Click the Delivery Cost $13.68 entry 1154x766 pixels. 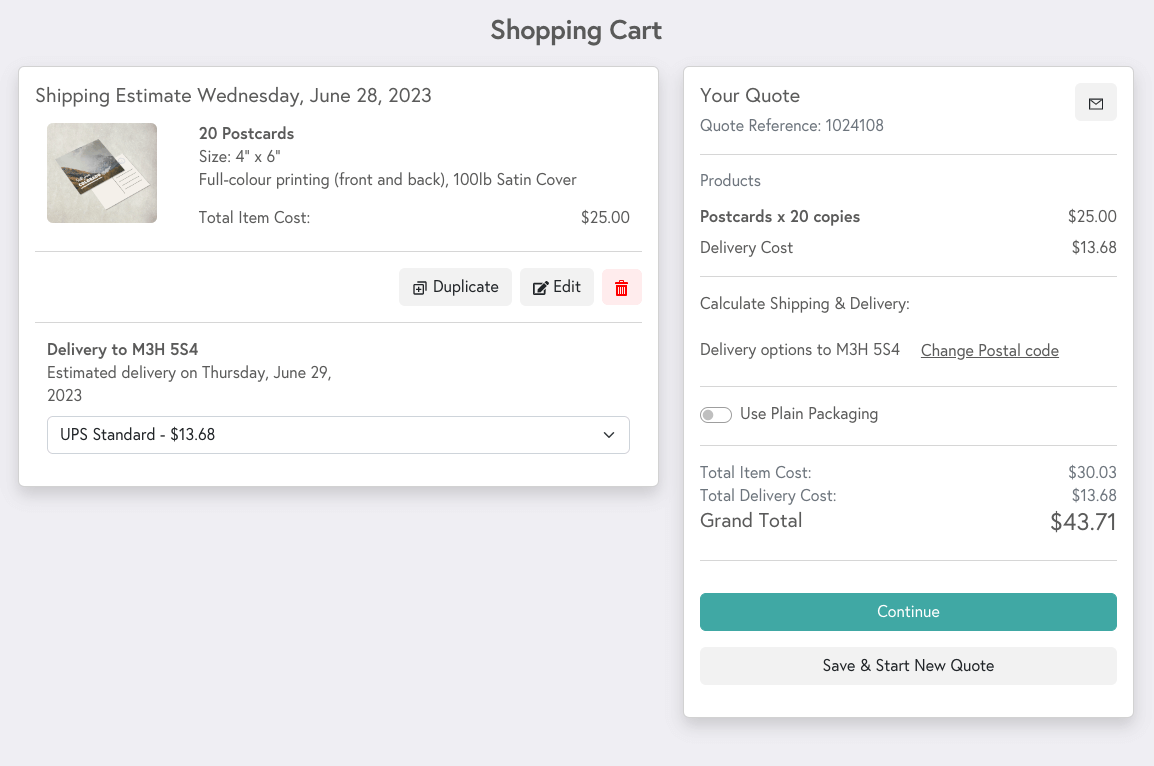pyautogui.click(x=746, y=247)
